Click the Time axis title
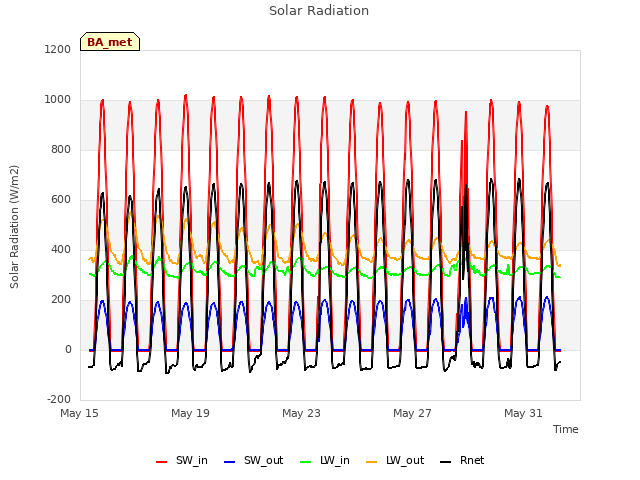Viewport: 640px width, 480px height. (x=566, y=429)
